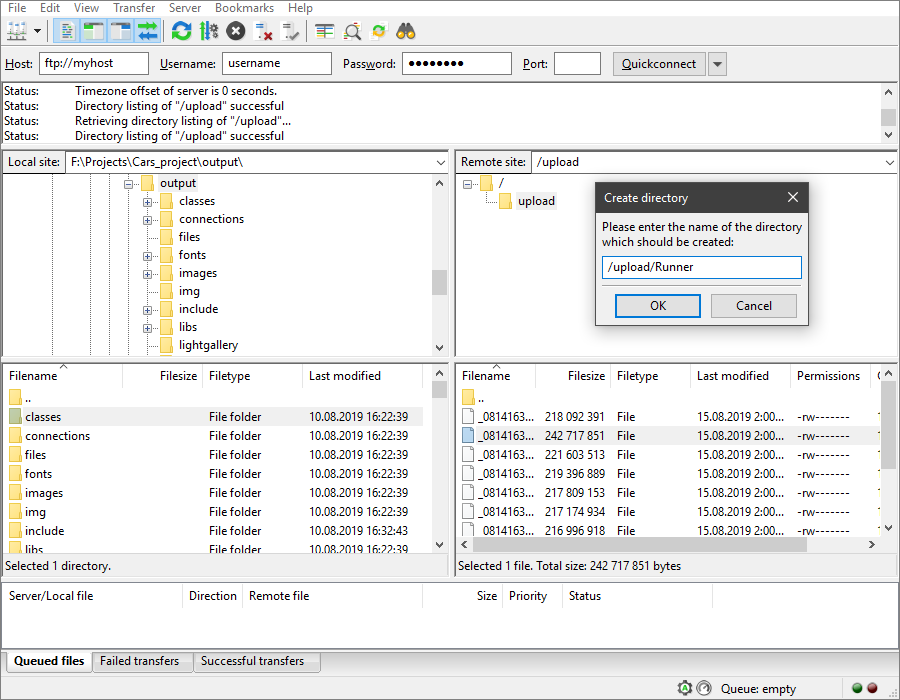Toggle the message log display

point(66,31)
